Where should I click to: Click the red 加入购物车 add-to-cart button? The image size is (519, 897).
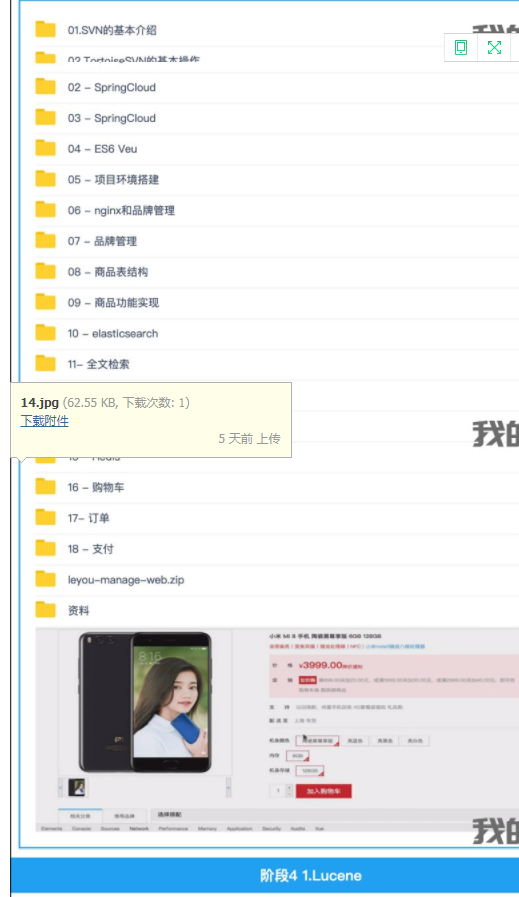pos(323,791)
